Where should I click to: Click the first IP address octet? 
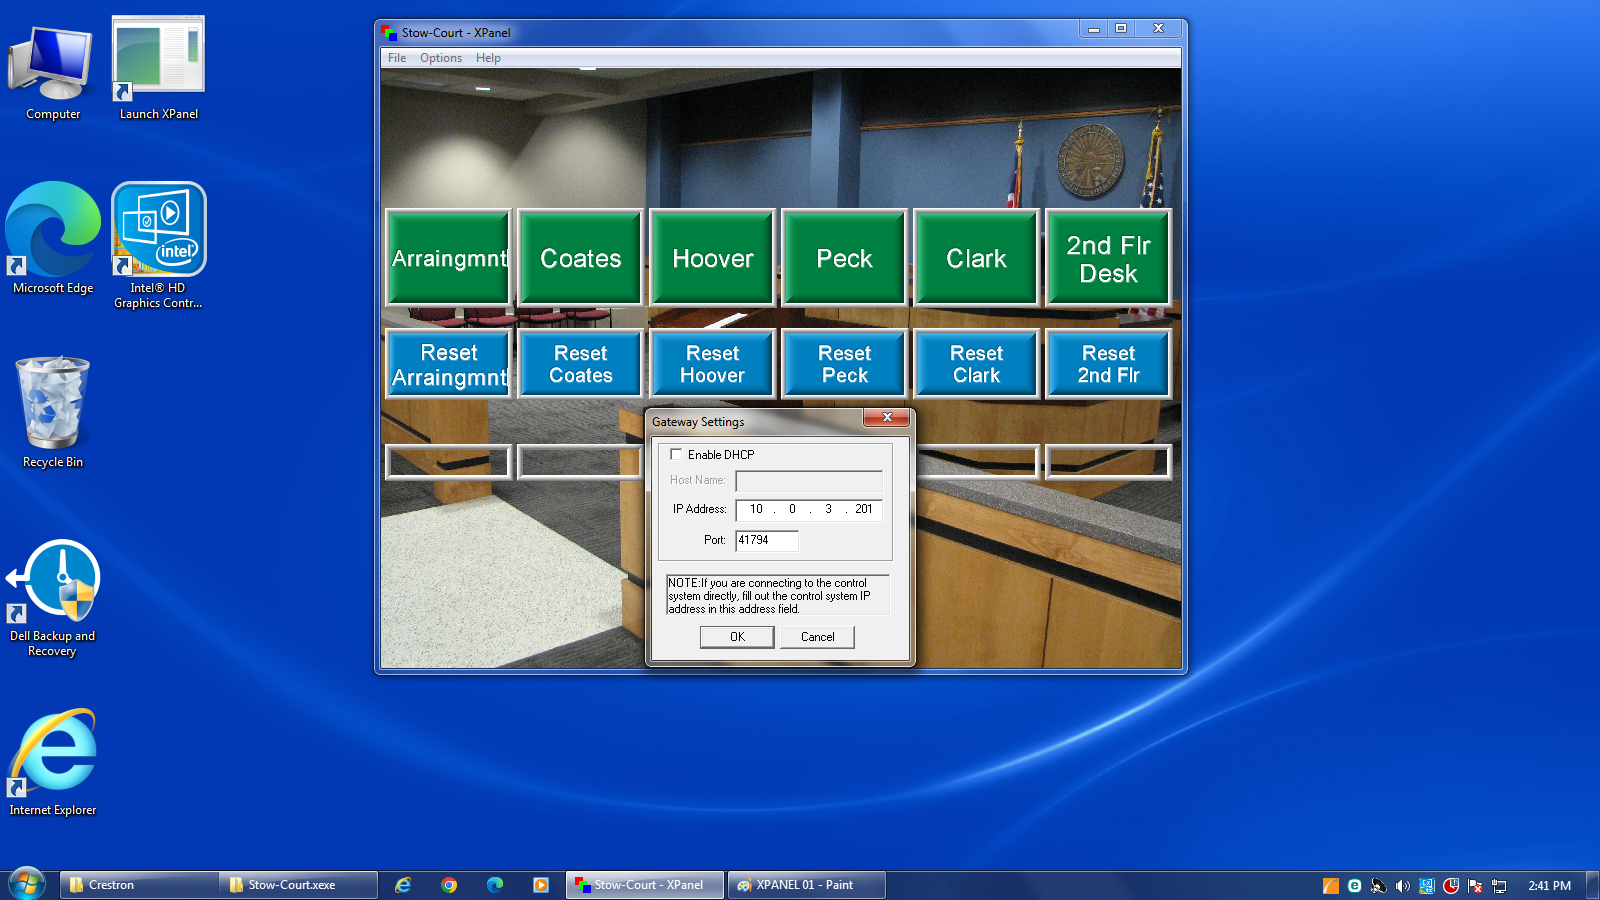click(x=756, y=509)
